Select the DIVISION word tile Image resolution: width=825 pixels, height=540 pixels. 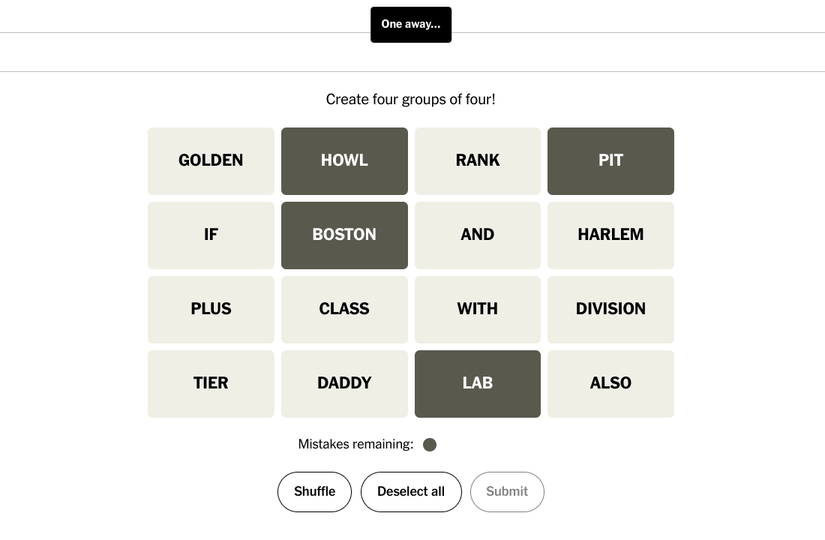610,309
